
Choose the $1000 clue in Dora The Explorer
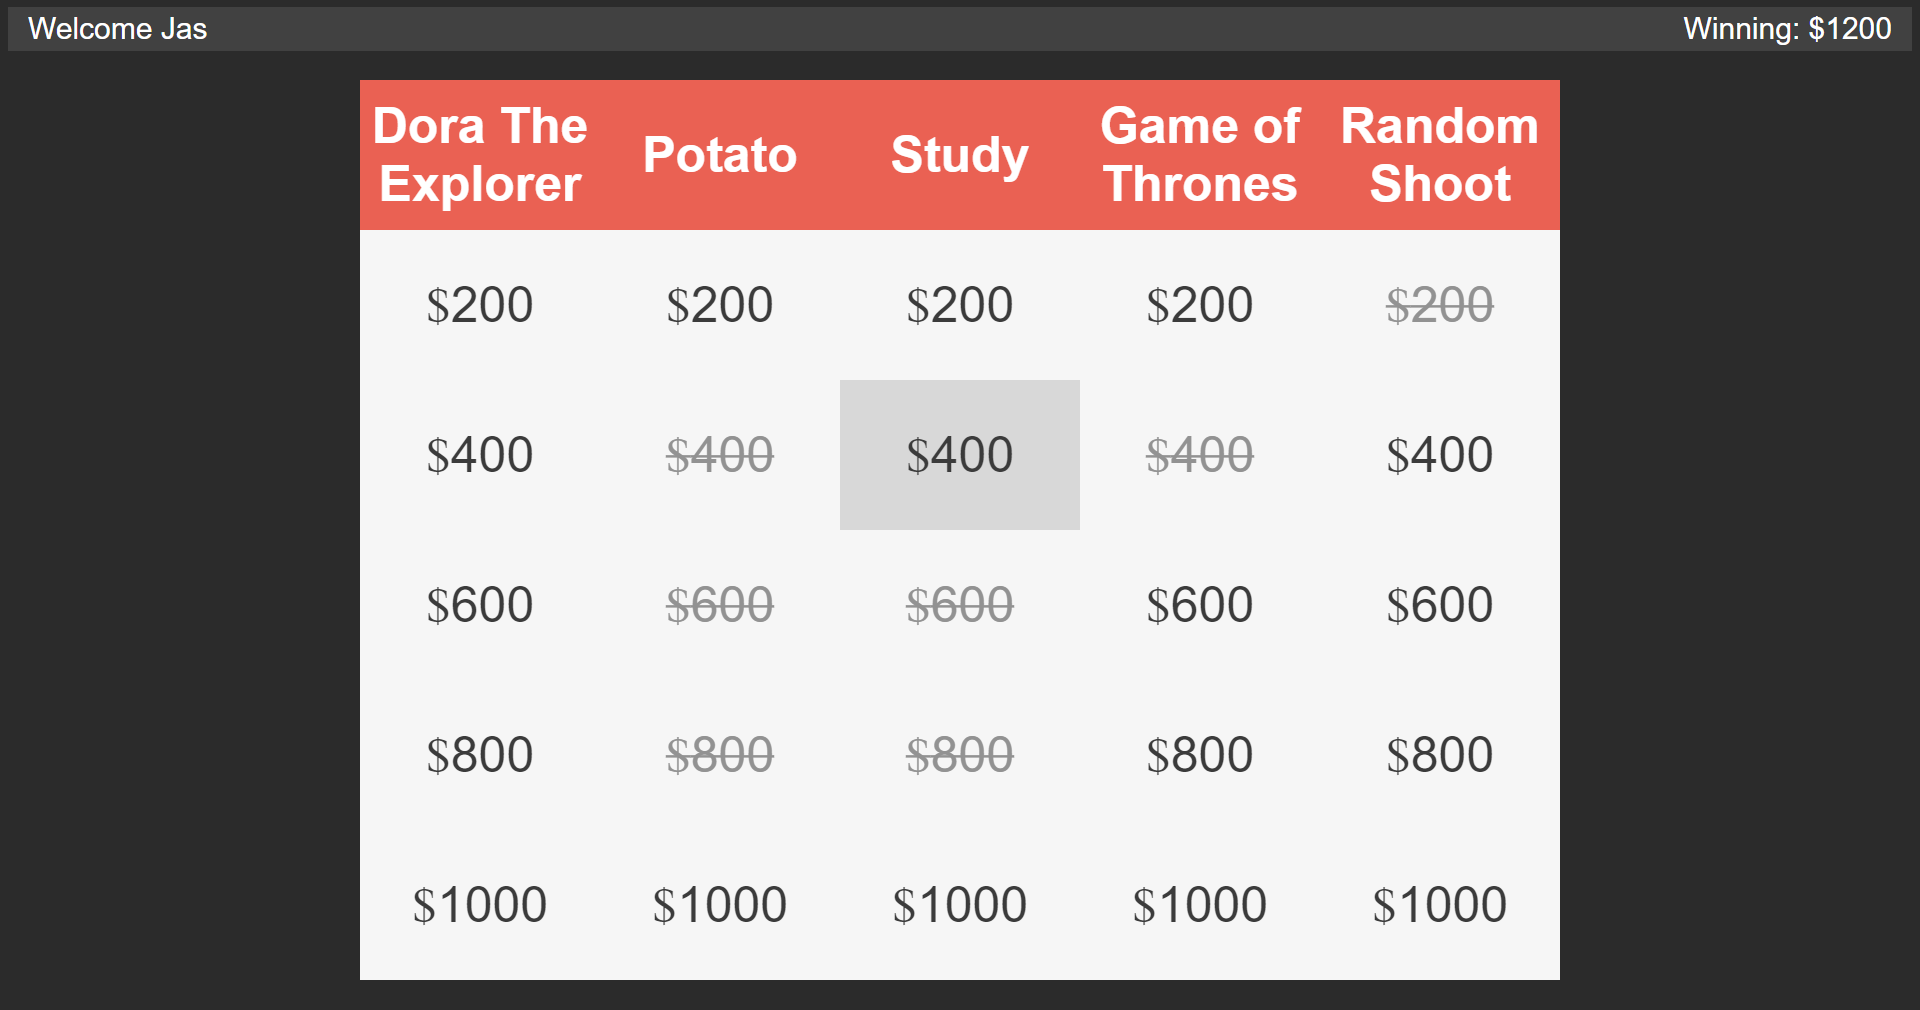[480, 904]
